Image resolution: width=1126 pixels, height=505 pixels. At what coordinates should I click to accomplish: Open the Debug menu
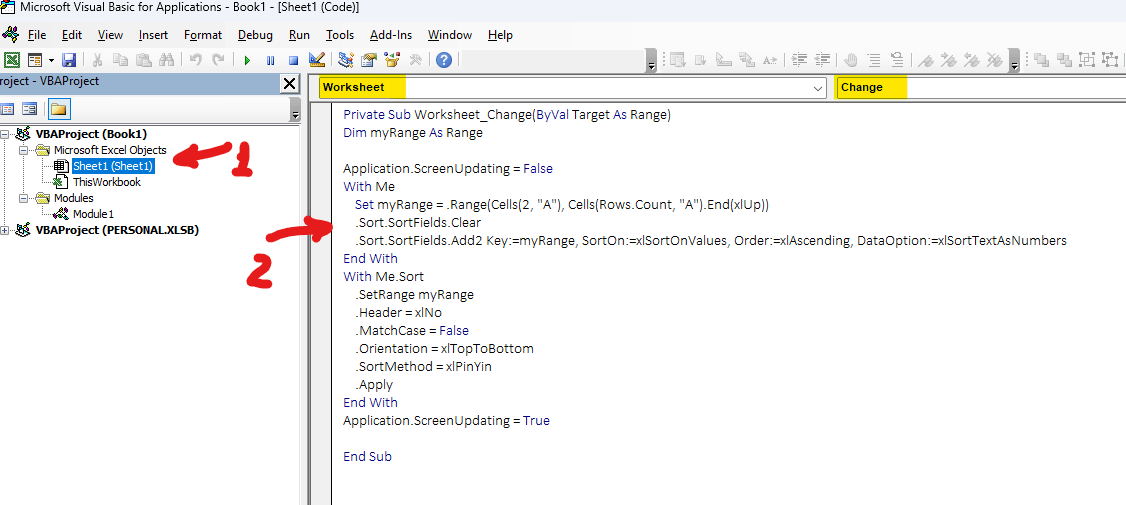click(x=255, y=34)
